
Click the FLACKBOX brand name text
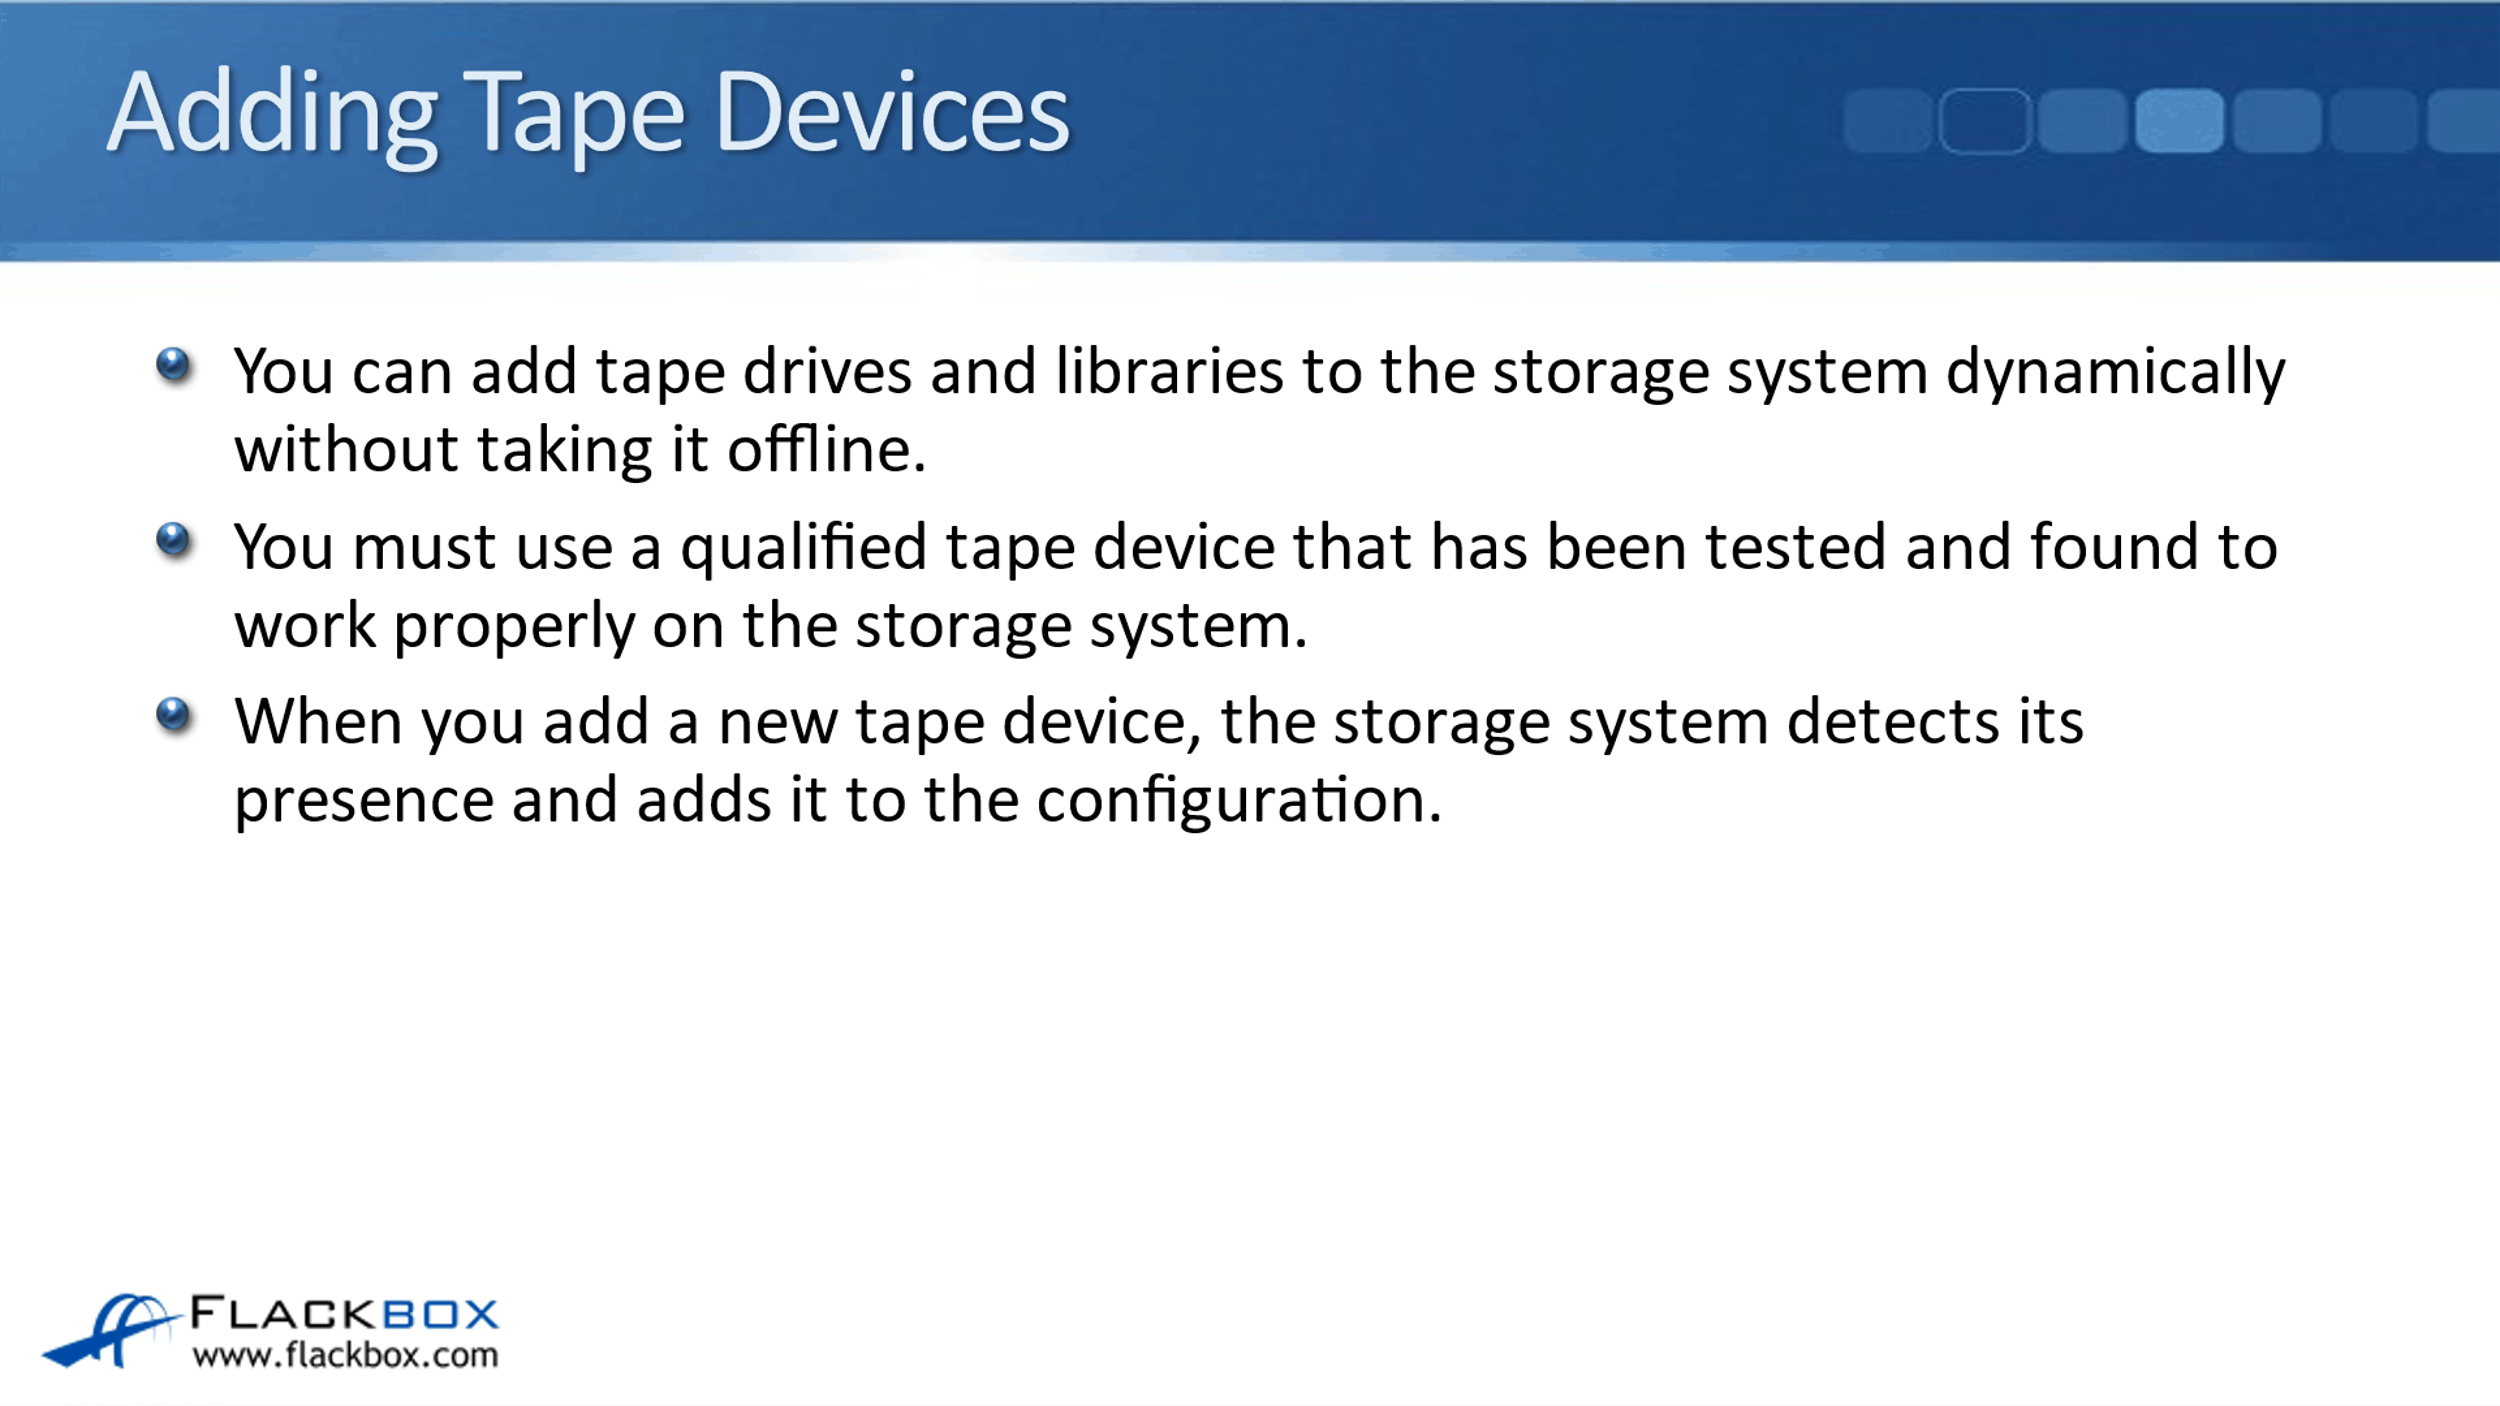[343, 1313]
